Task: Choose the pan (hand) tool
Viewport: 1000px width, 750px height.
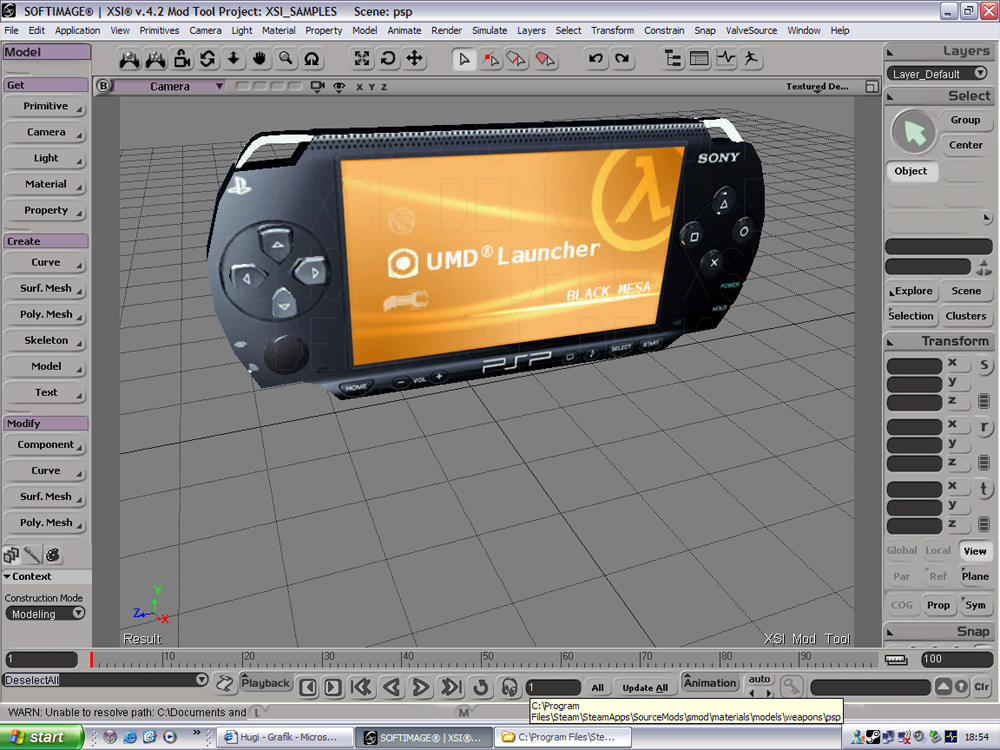Action: tap(259, 59)
